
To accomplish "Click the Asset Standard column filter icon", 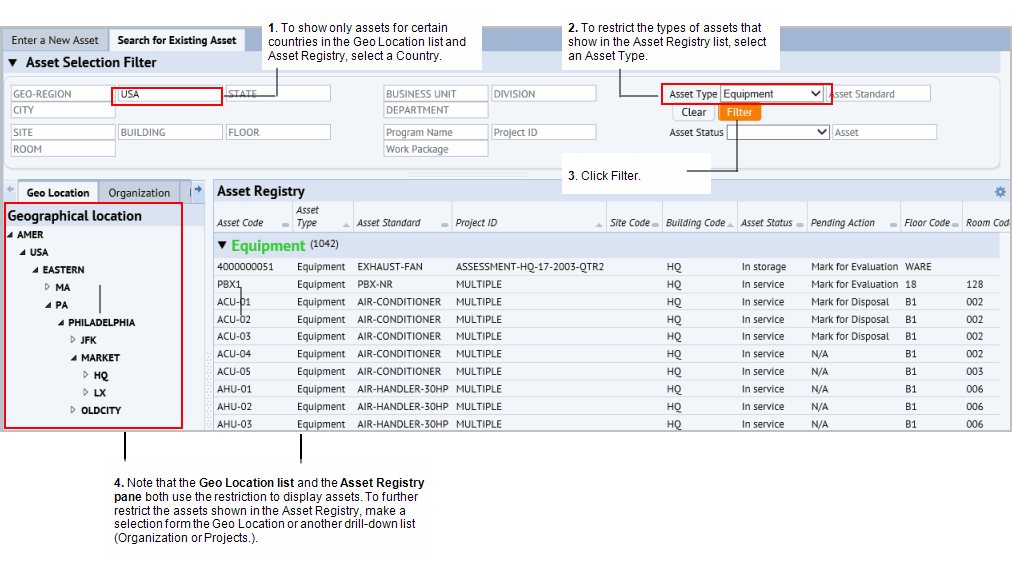I will coord(444,224).
